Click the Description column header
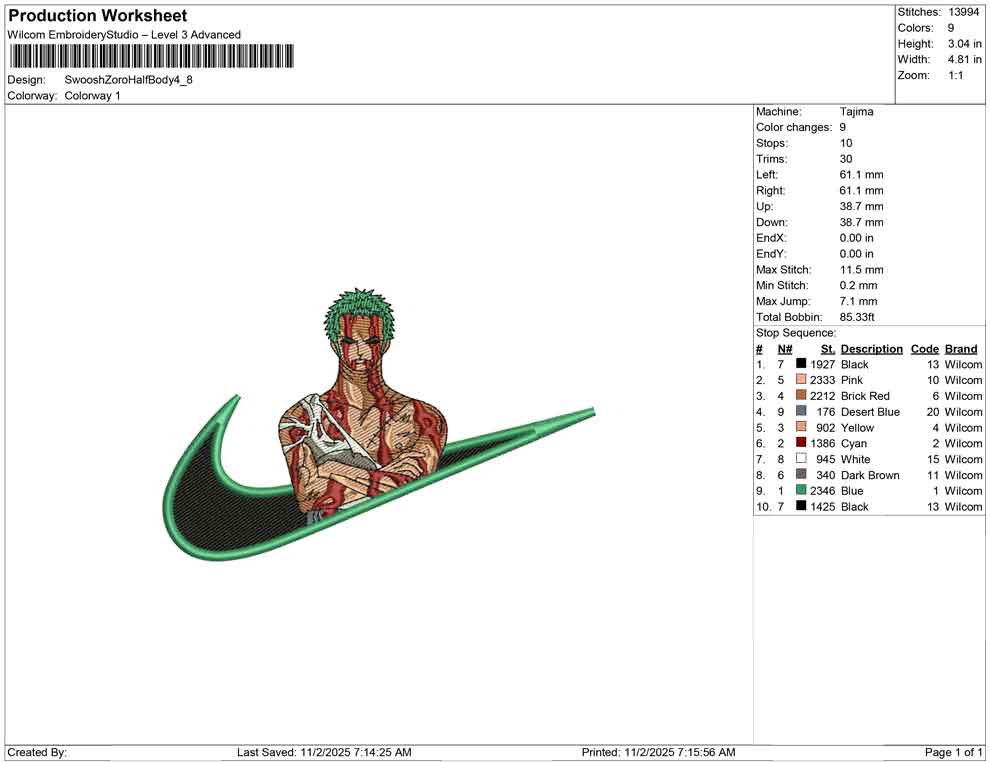The height and width of the screenshot is (762, 990). [871, 349]
